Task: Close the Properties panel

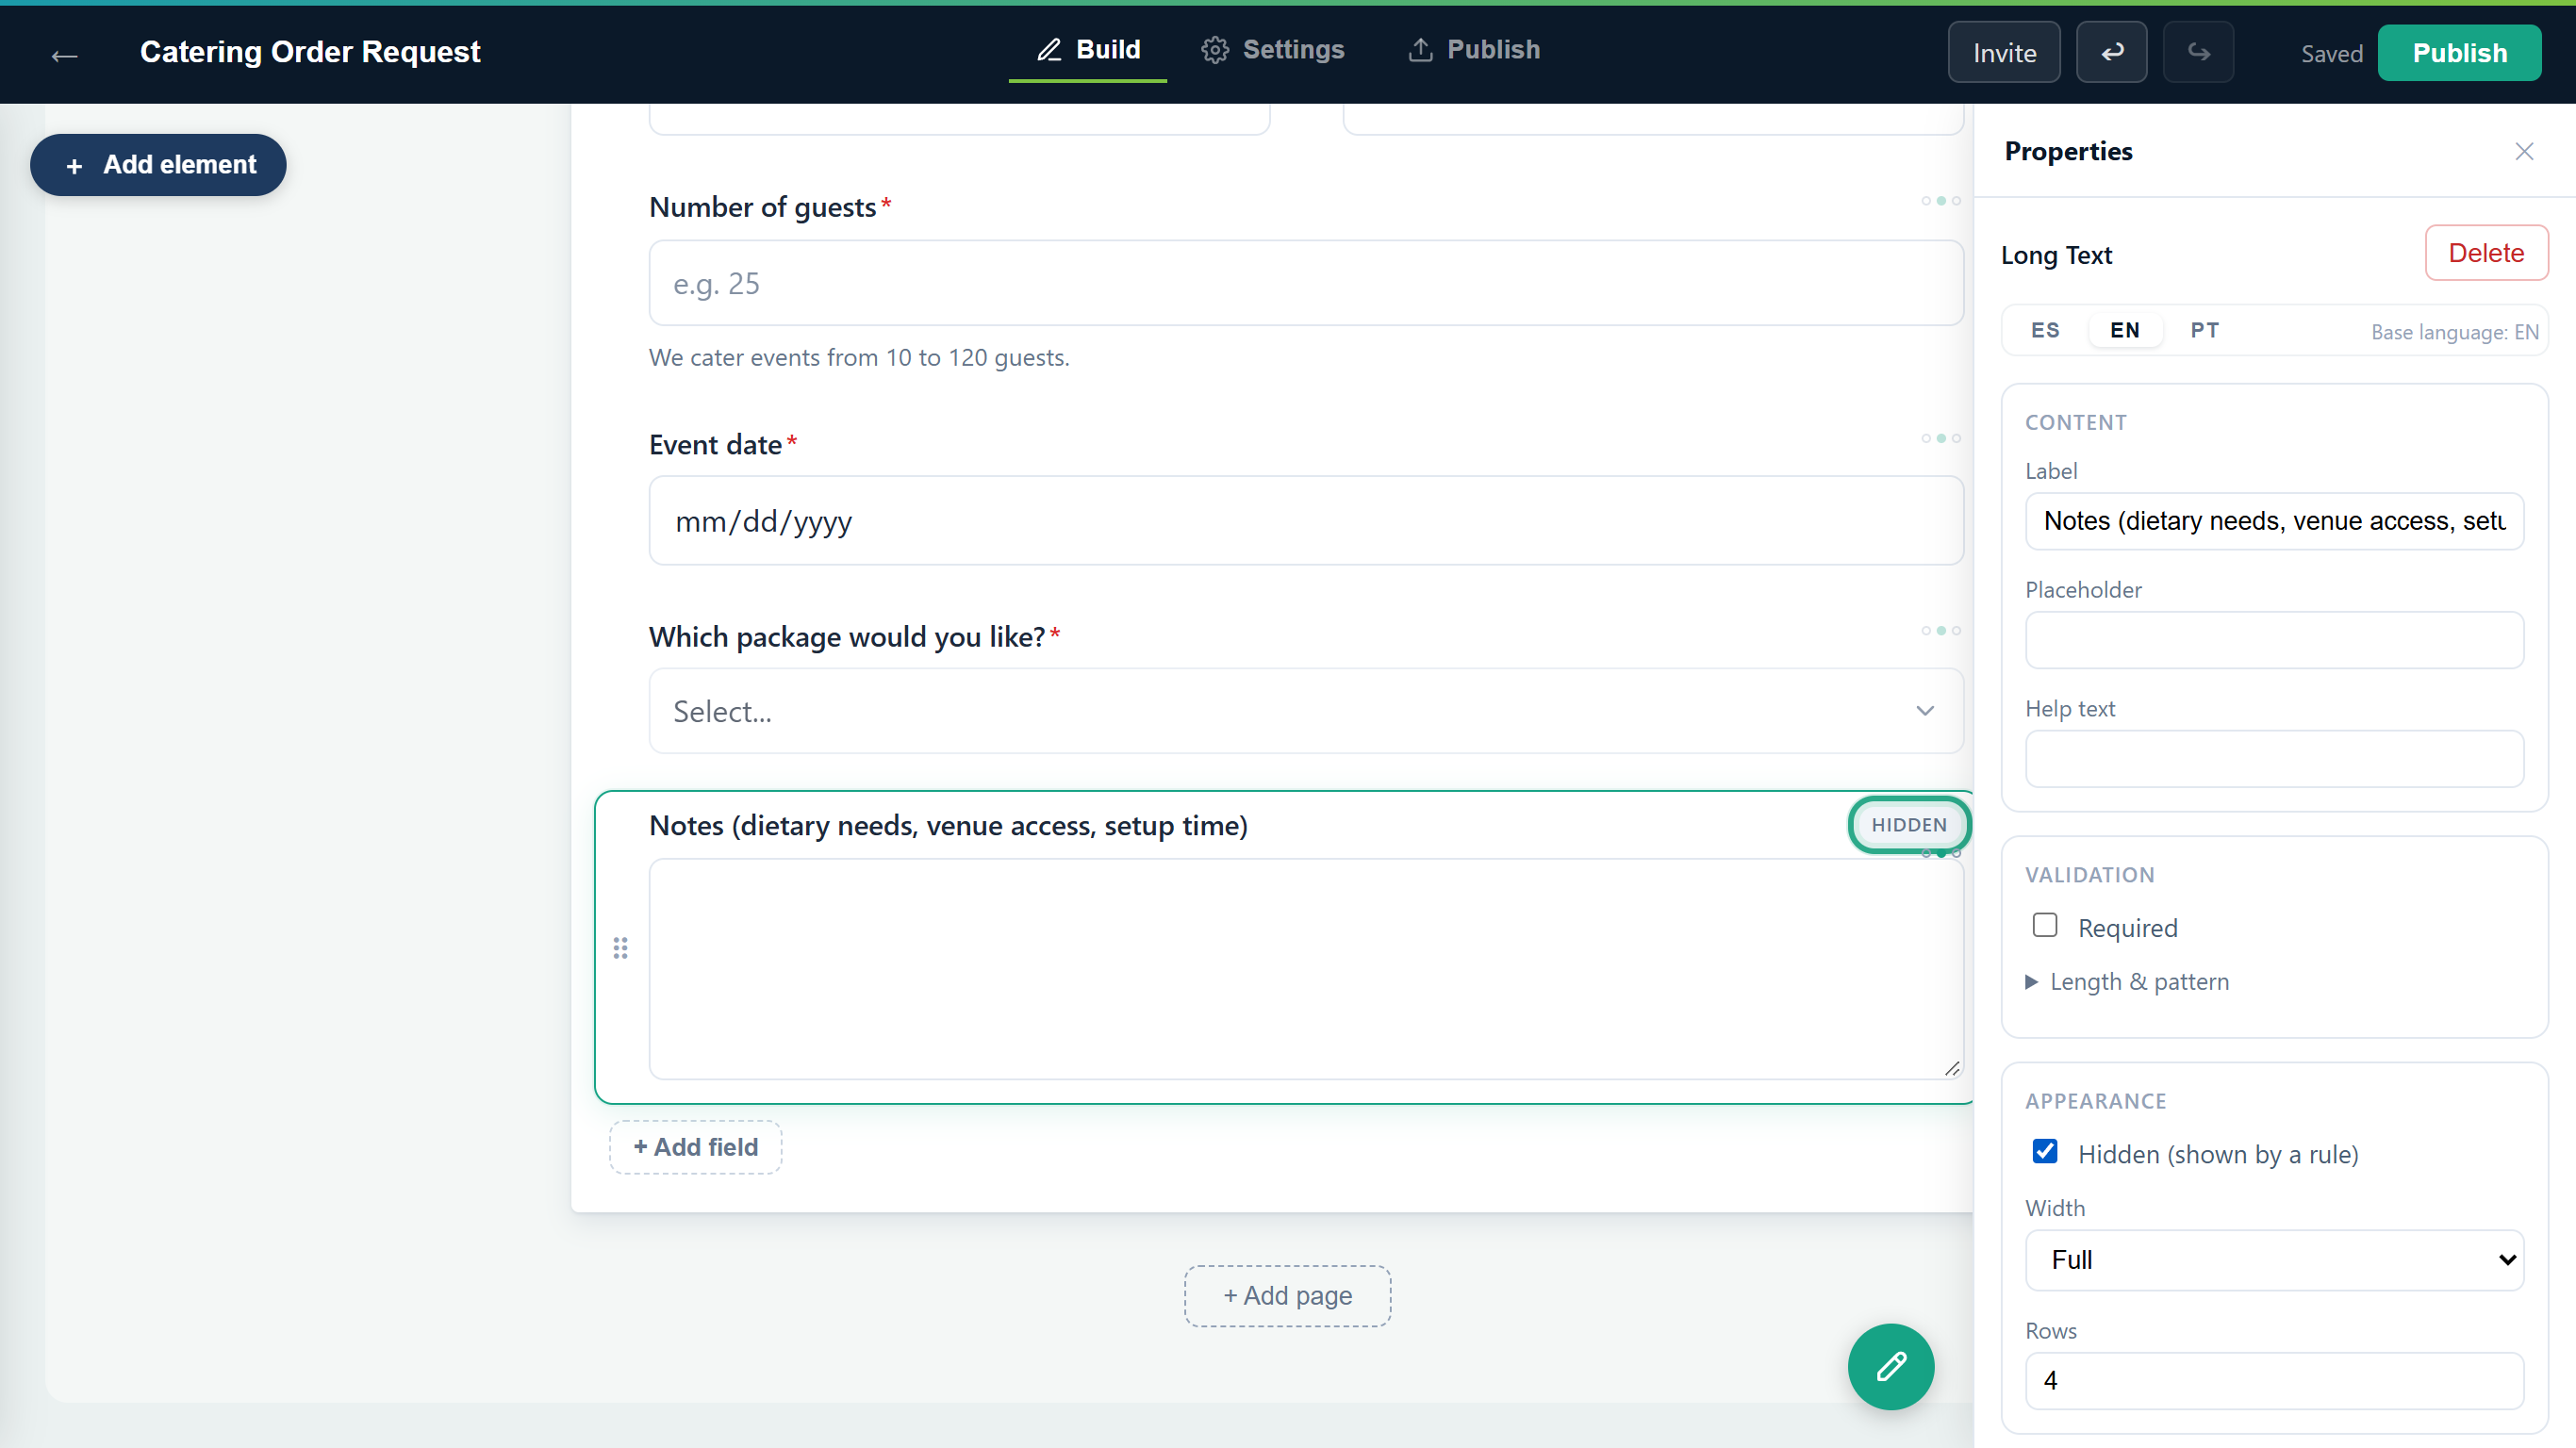Action: click(2524, 151)
